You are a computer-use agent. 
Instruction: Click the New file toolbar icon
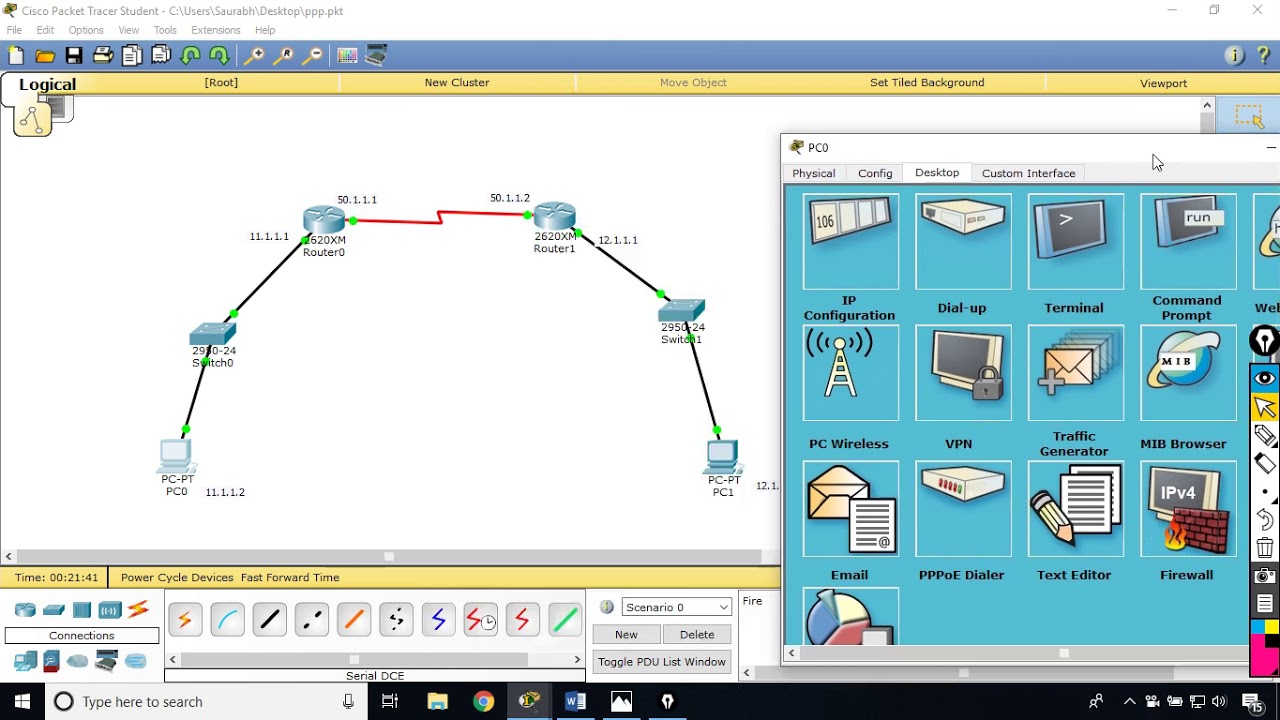coord(16,56)
